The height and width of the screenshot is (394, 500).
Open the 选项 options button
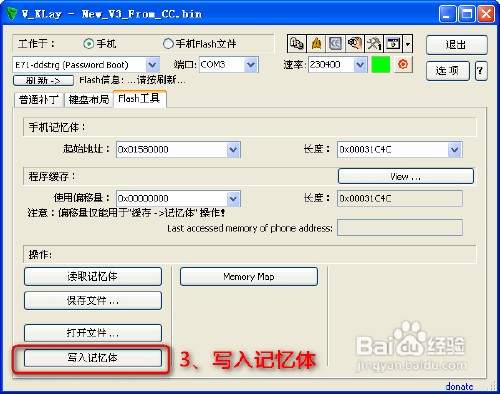pos(448,71)
